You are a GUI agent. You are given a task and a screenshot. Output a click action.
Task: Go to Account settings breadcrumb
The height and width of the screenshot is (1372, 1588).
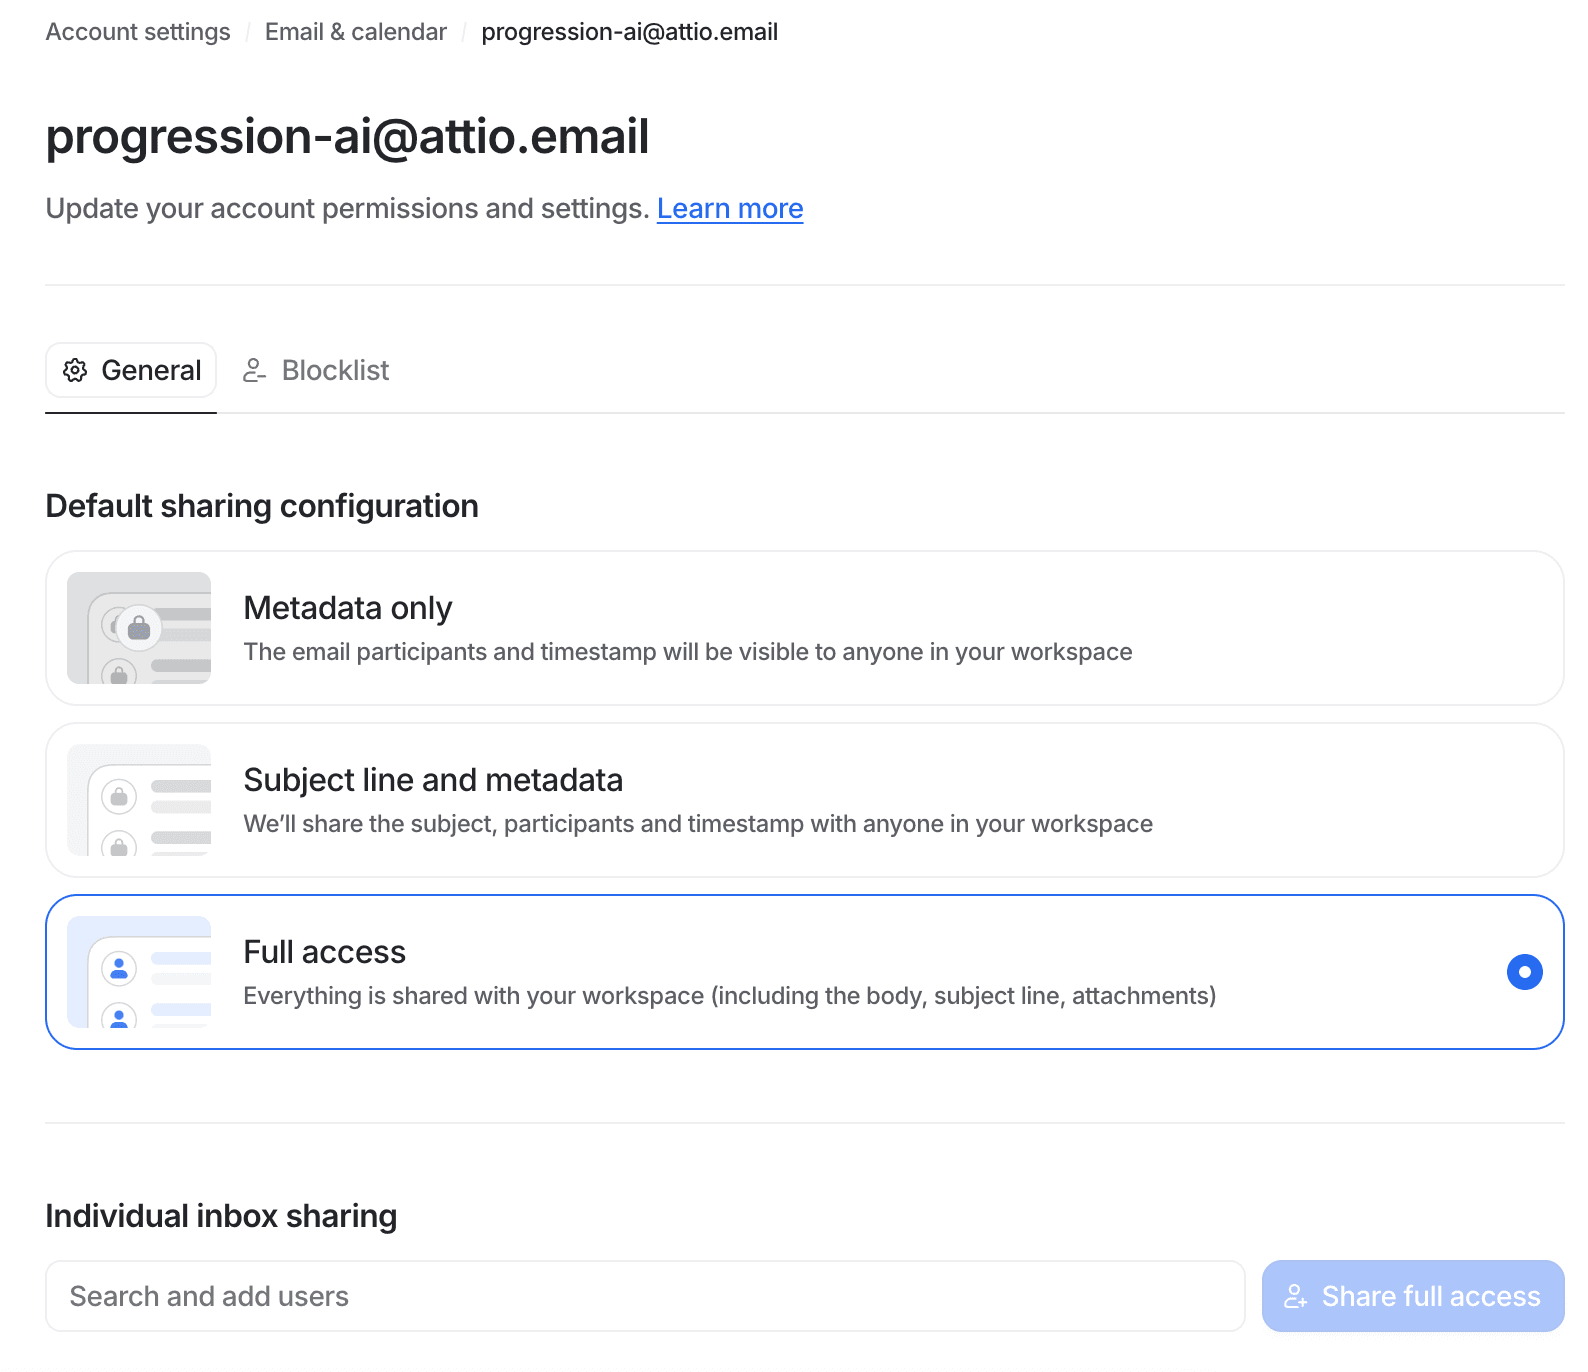(x=138, y=32)
